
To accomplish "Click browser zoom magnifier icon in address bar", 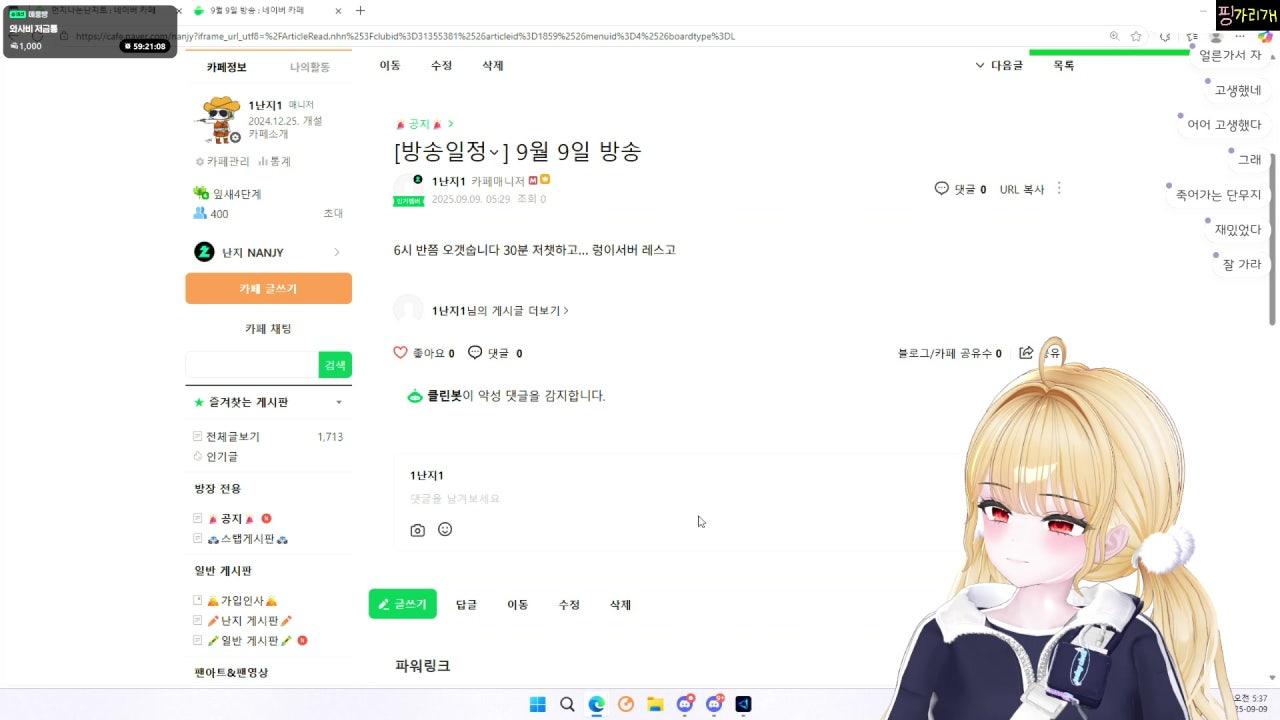I will [1114, 36].
